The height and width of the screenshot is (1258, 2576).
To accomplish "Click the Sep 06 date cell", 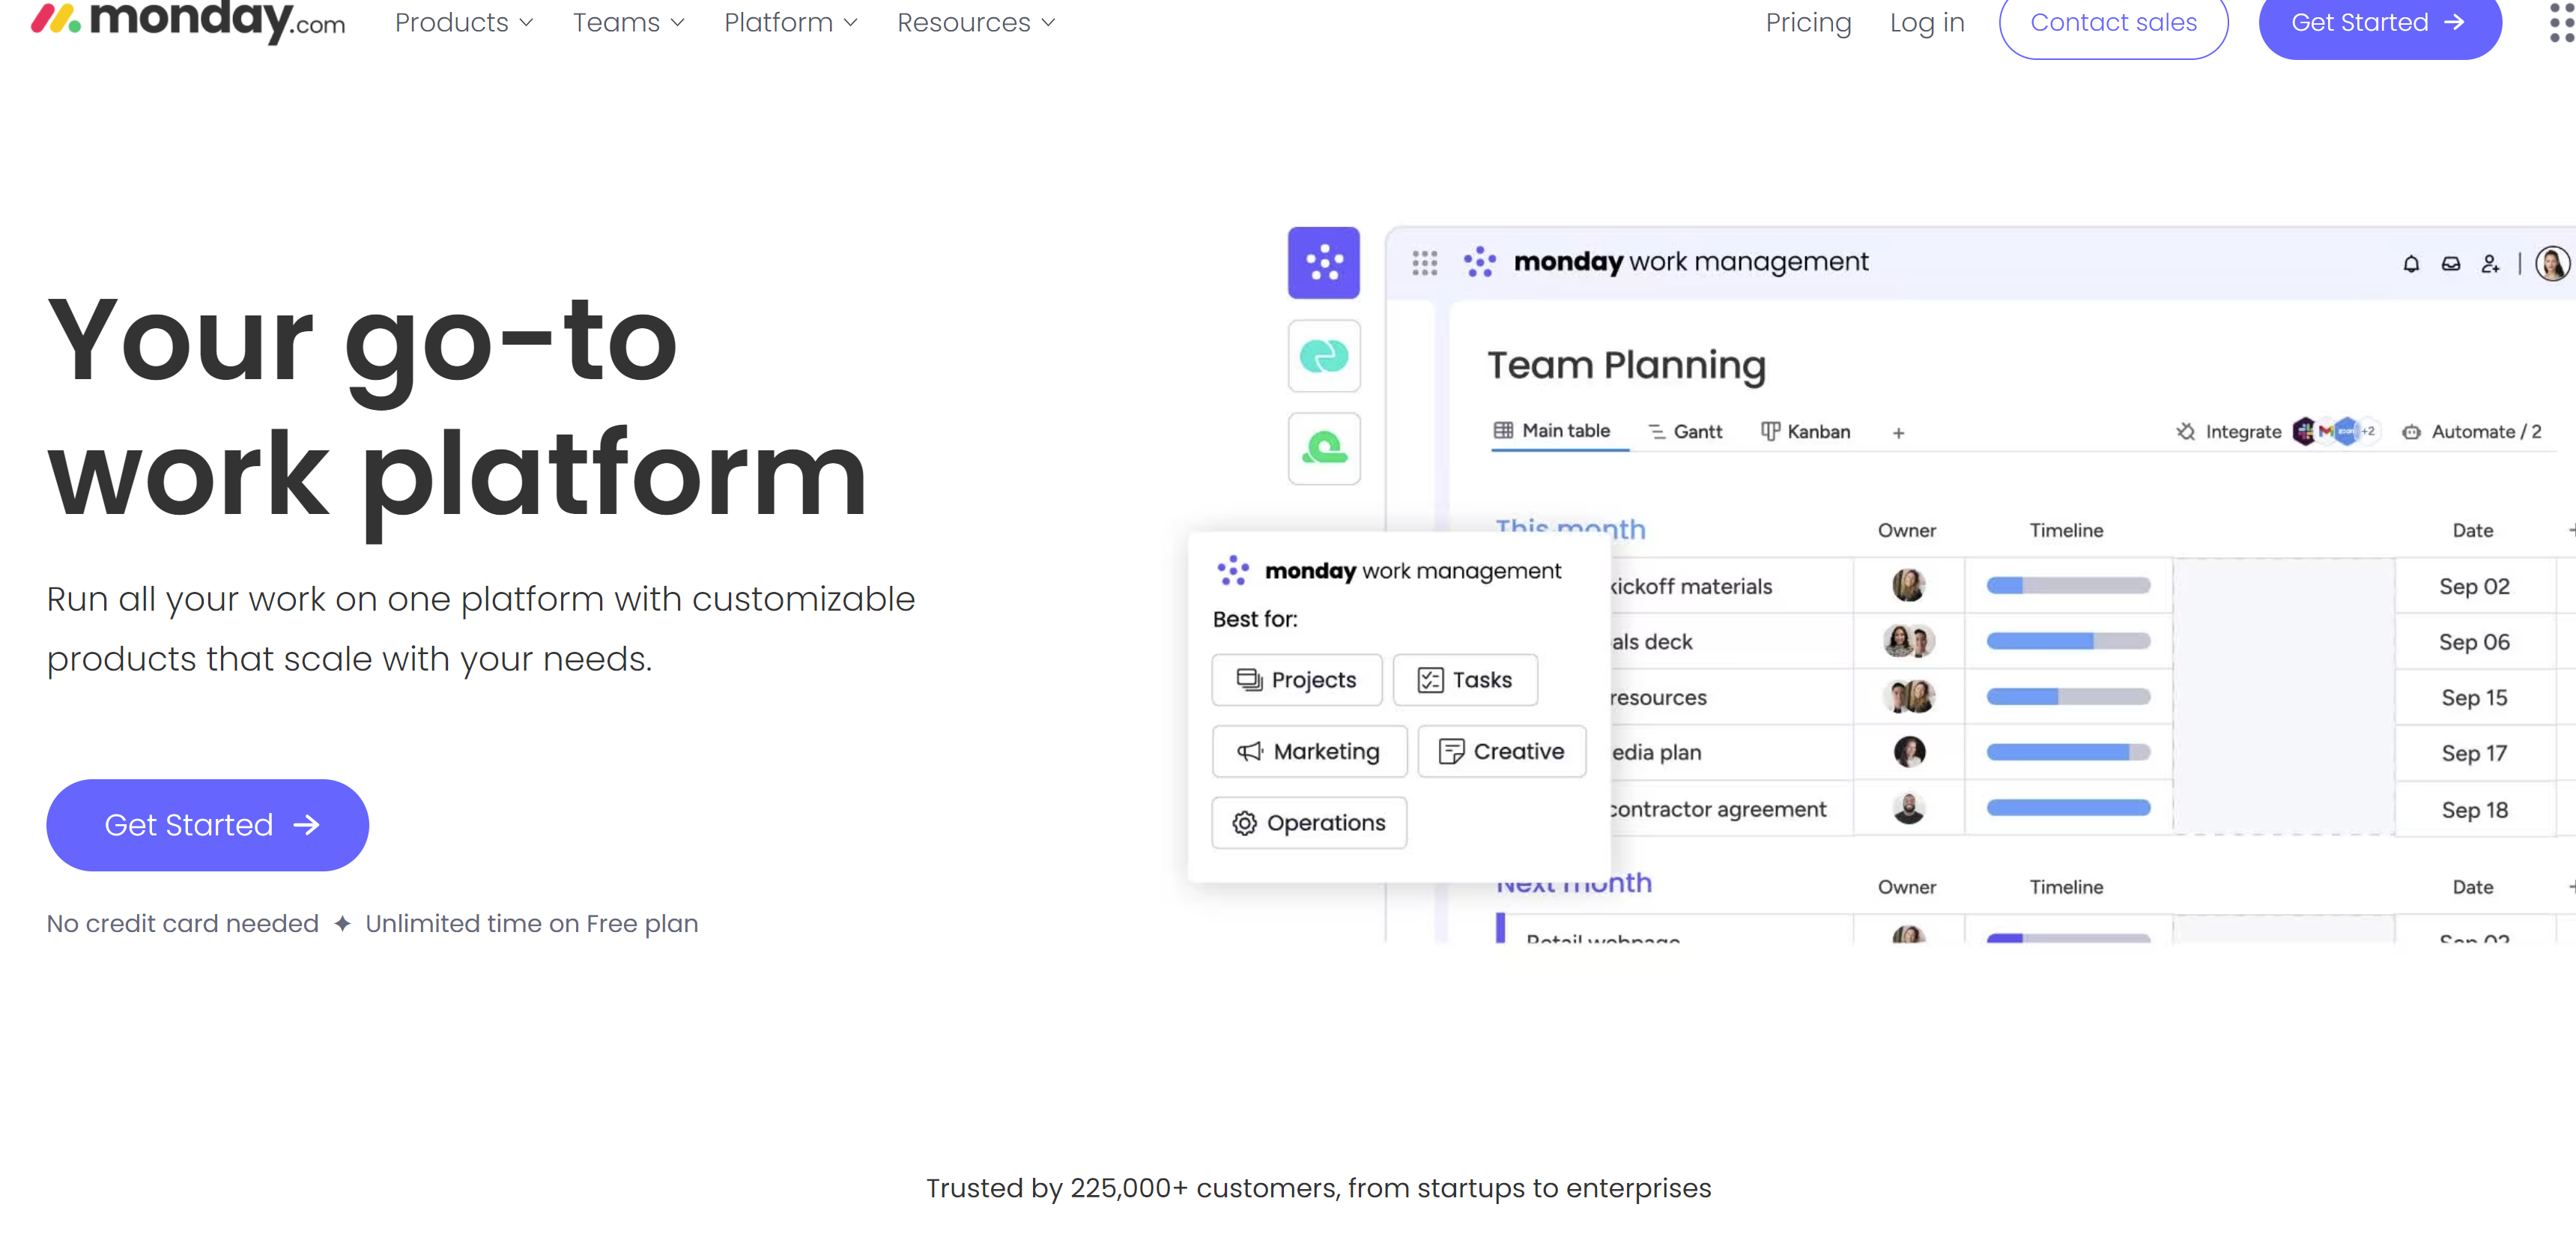I will (x=2474, y=642).
